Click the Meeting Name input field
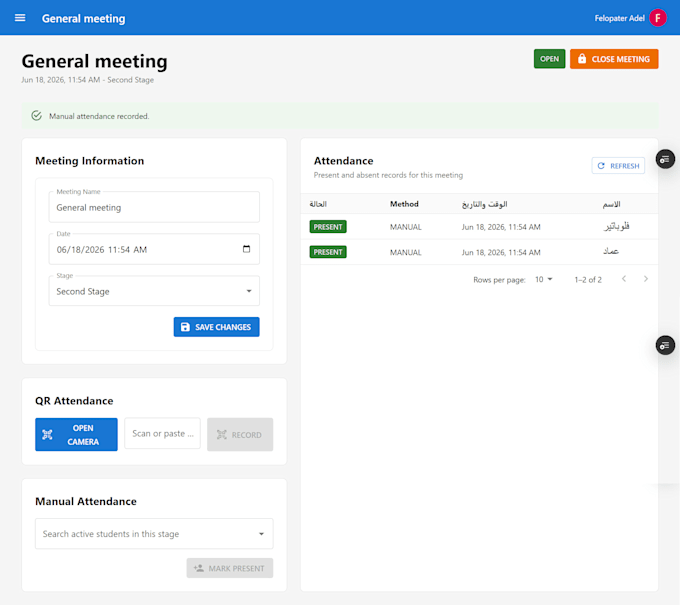Viewport: 680px width, 605px height. tap(154, 207)
